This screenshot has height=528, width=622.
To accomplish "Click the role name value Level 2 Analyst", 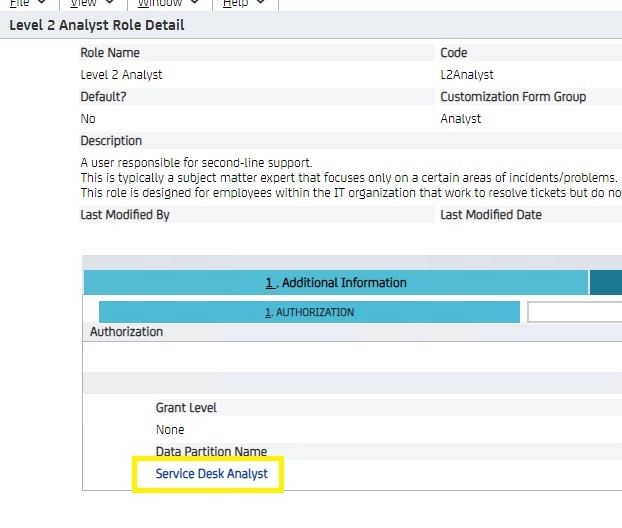I will tap(121, 75).
